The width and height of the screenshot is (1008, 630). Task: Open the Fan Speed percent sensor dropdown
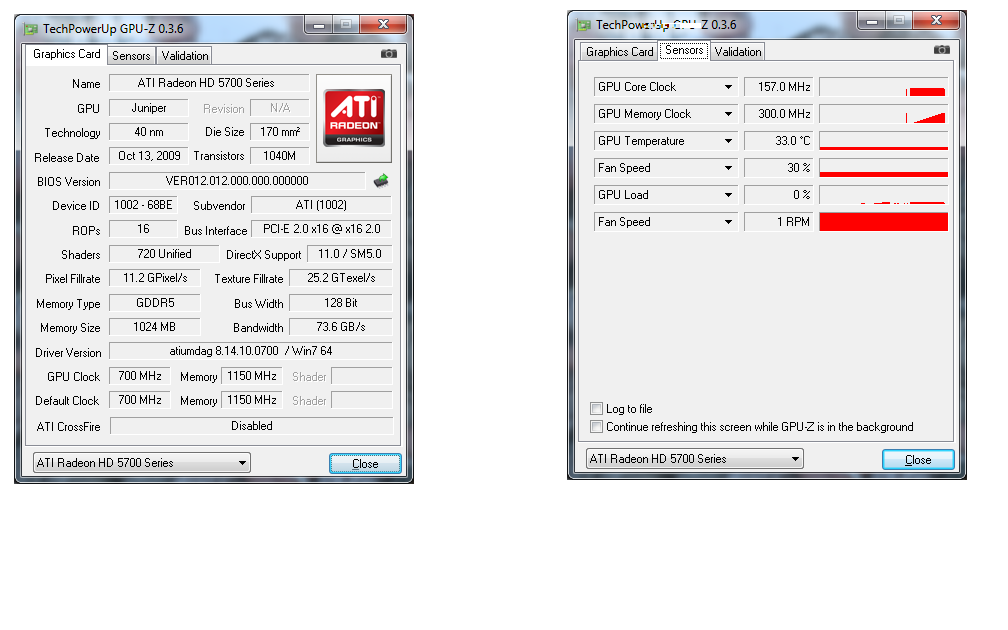pyautogui.click(x=728, y=168)
